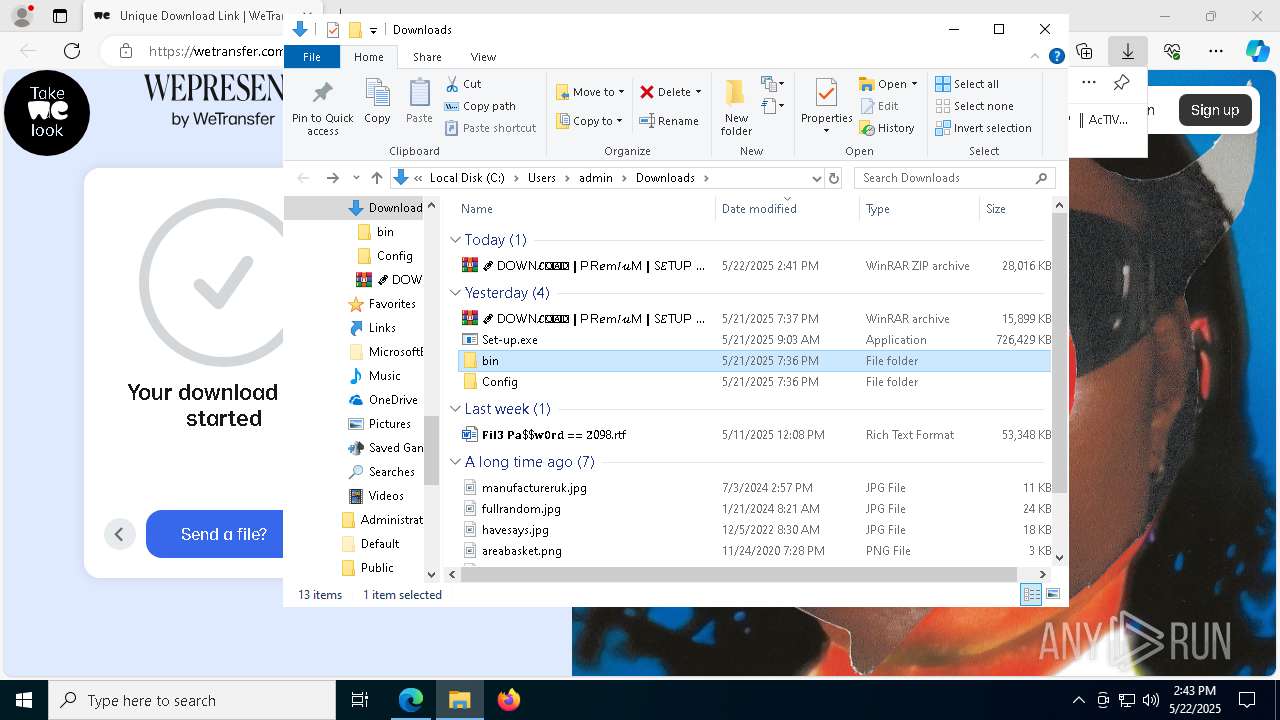The image size is (1280, 720).
Task: Click Invert selection in the ribbon
Action: tap(983, 128)
